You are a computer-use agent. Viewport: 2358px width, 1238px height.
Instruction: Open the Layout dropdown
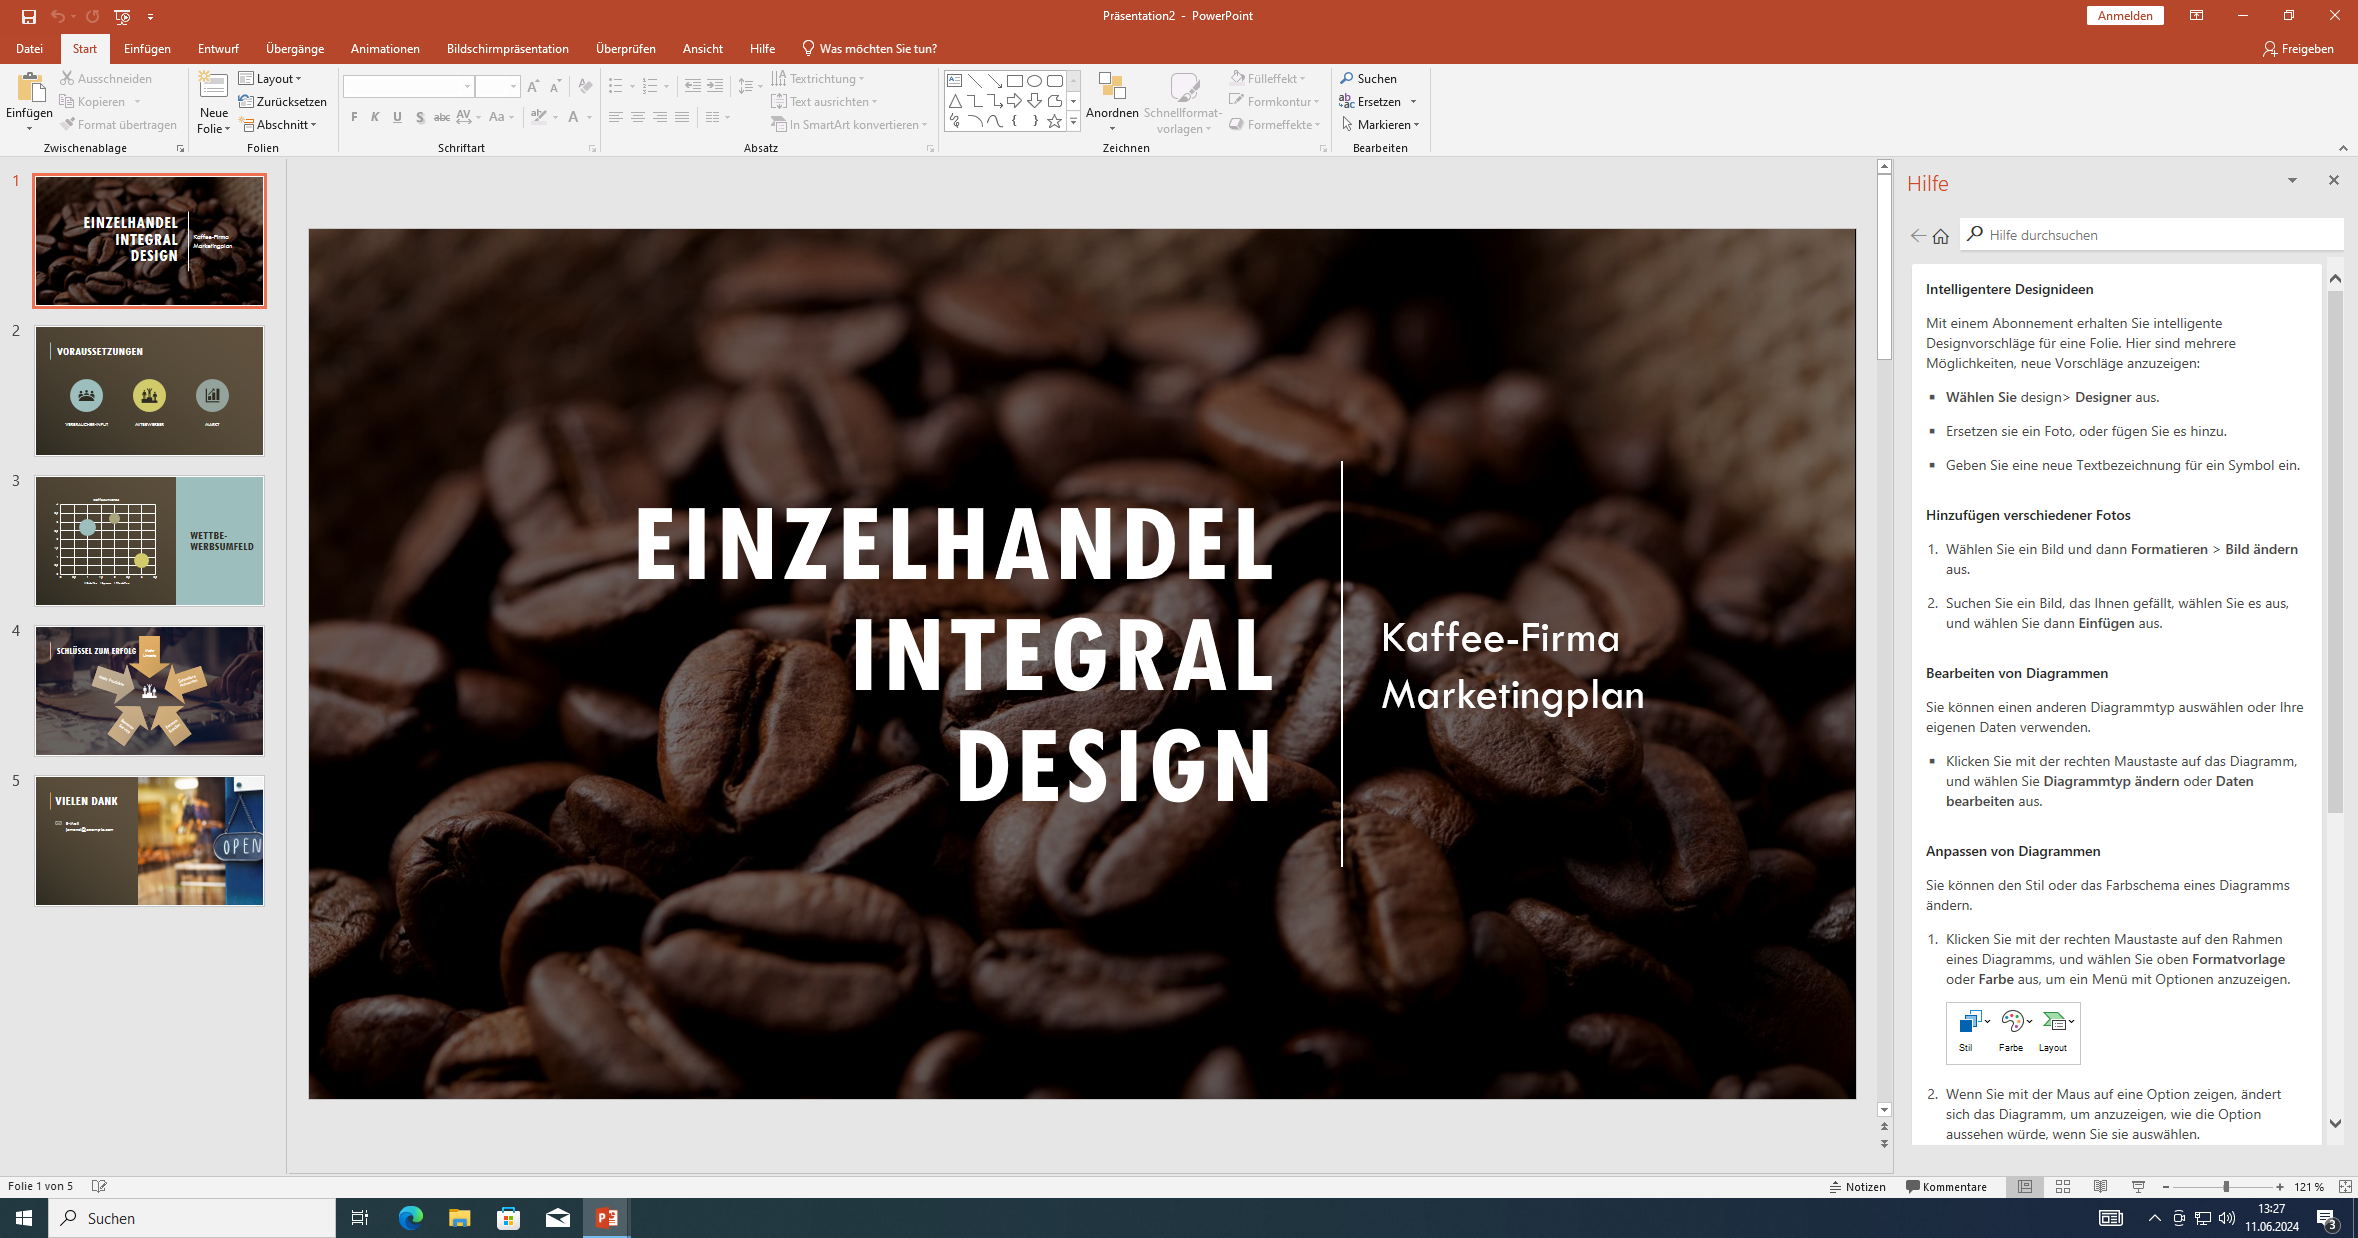[270, 78]
